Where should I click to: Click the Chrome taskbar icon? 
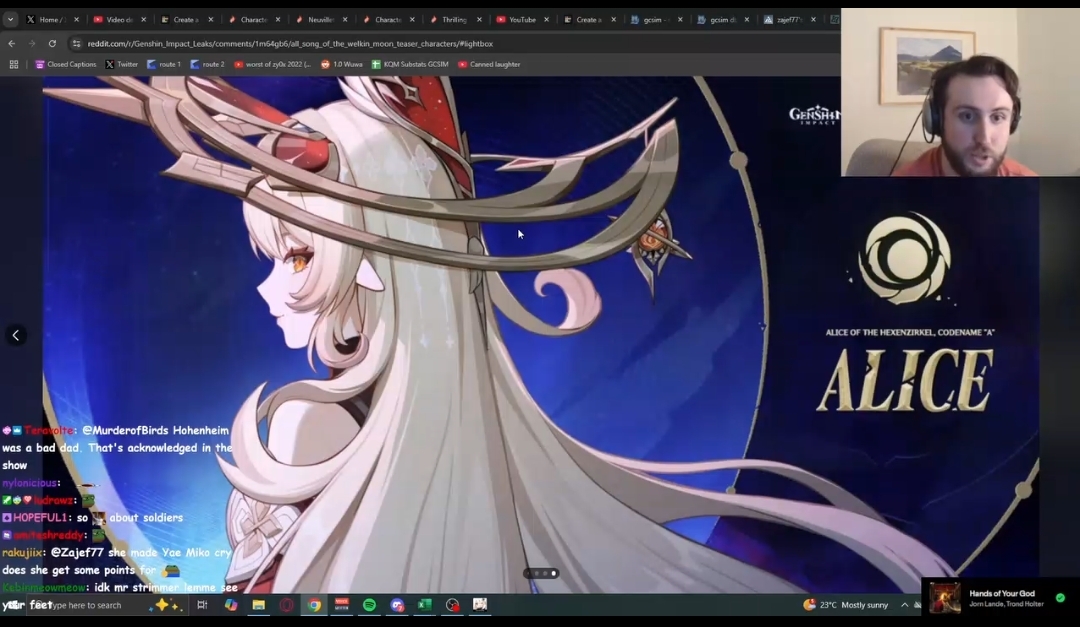click(314, 605)
